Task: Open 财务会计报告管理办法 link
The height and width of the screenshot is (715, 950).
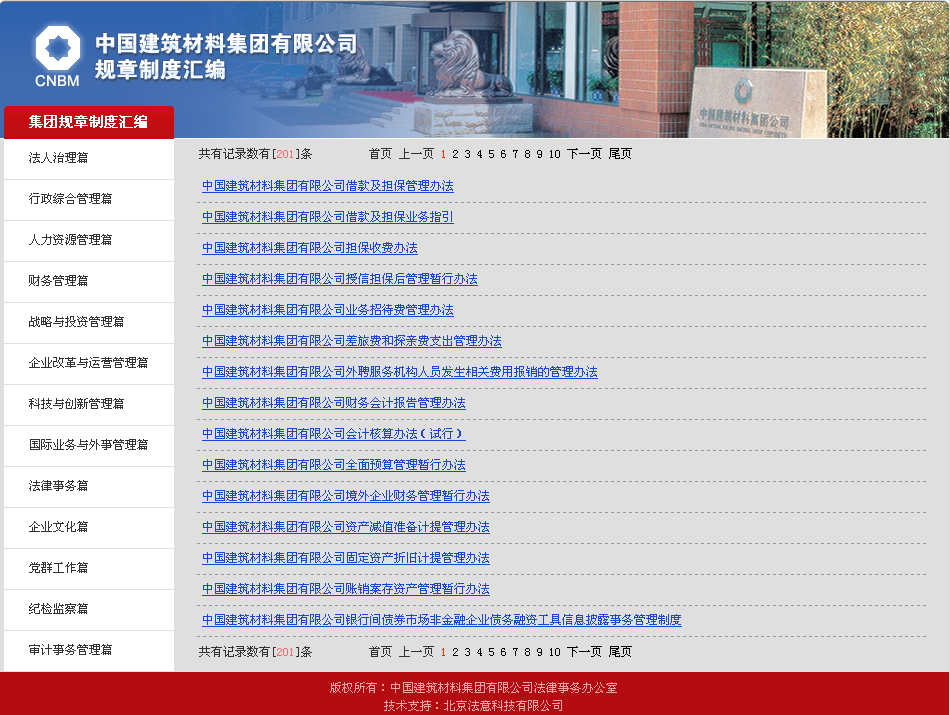Action: tap(334, 403)
